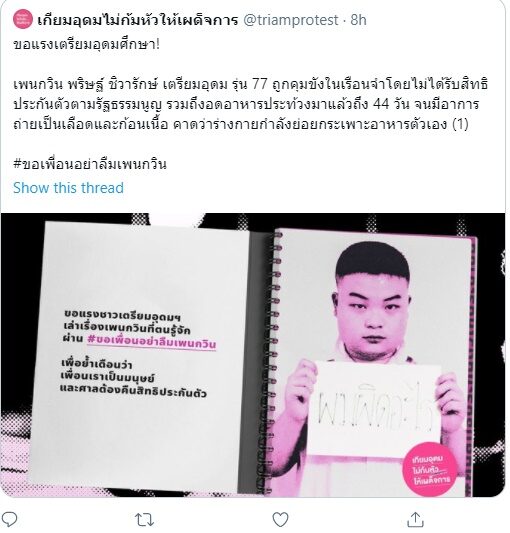
Task: Click the display name เกียมอุดมไม่ก้มหัวให้เผด็จการ
Action: 137,20
